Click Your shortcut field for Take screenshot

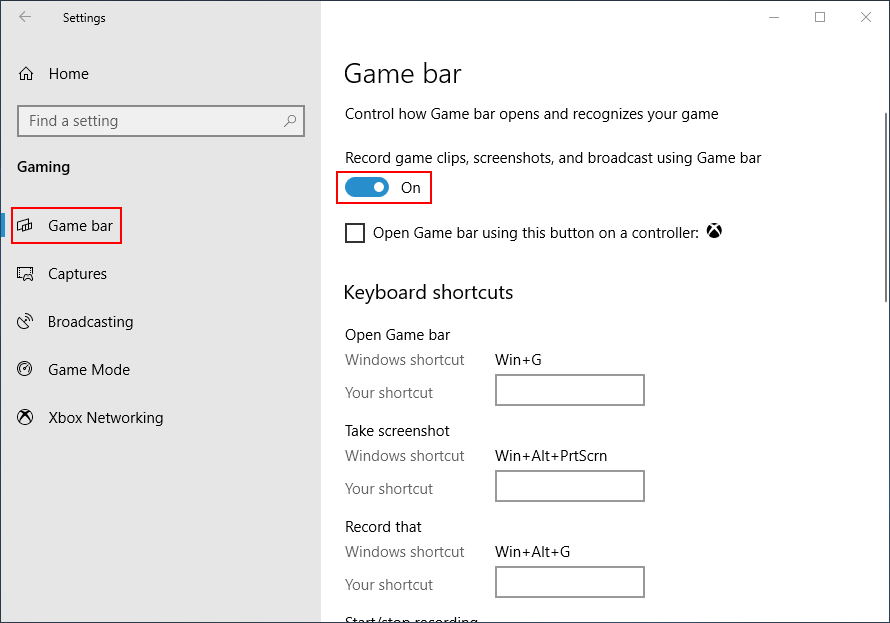569,486
